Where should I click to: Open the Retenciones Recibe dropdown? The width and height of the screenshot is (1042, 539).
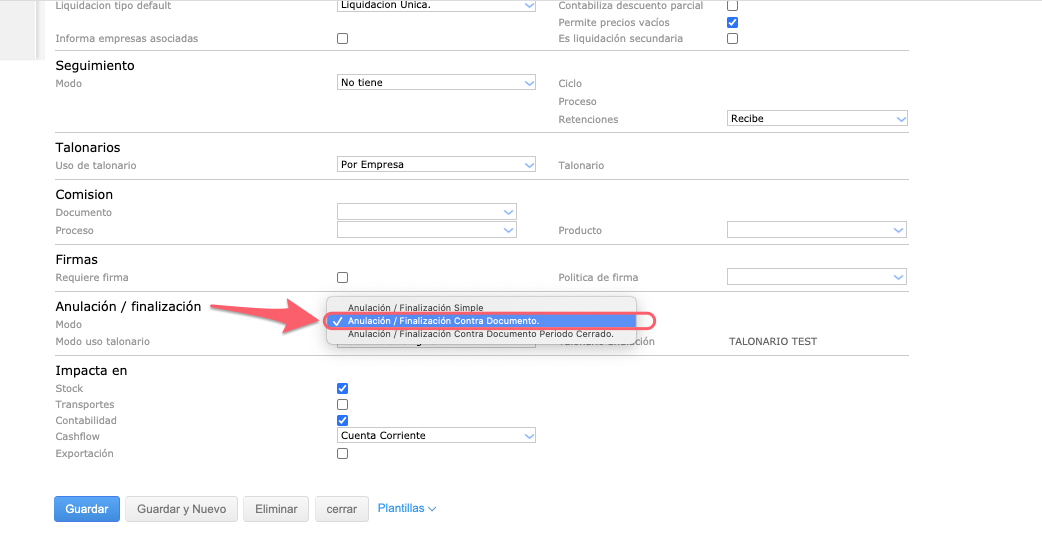[x=817, y=119]
